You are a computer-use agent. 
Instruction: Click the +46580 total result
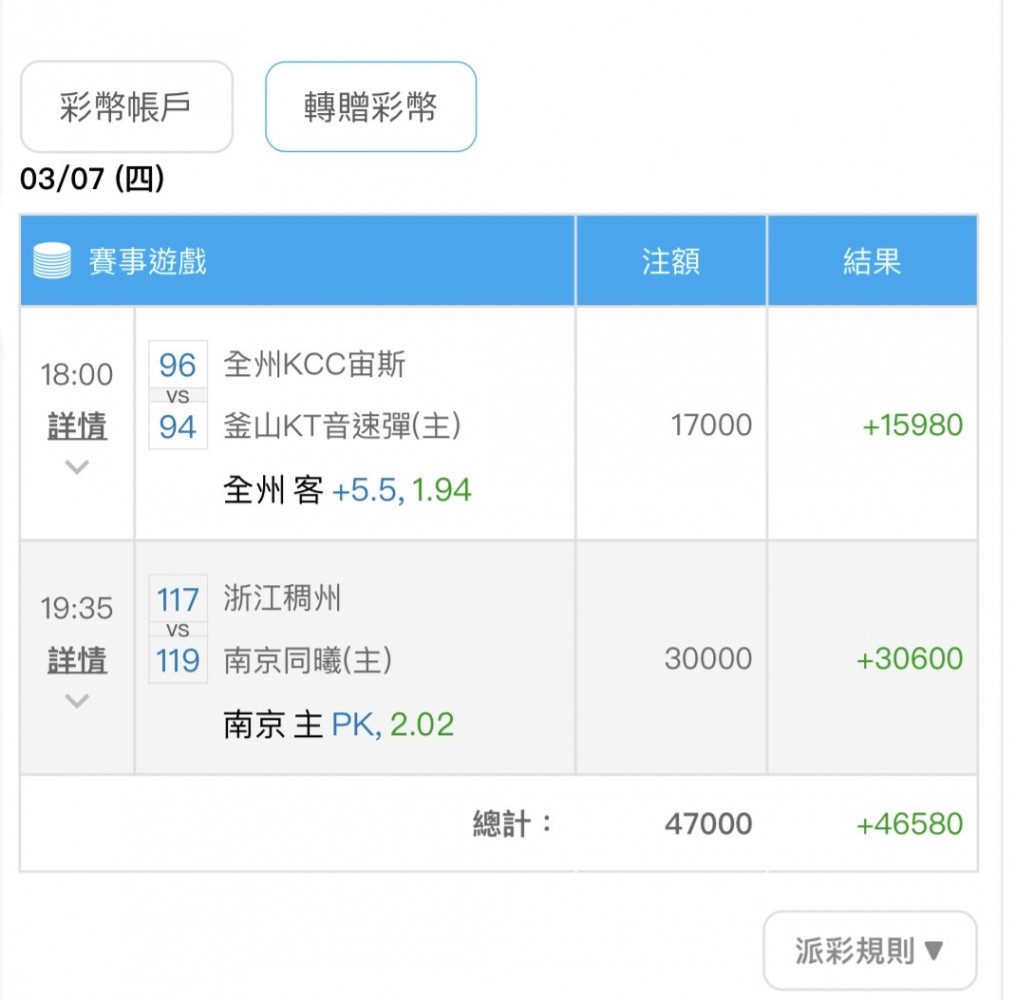[x=909, y=824]
